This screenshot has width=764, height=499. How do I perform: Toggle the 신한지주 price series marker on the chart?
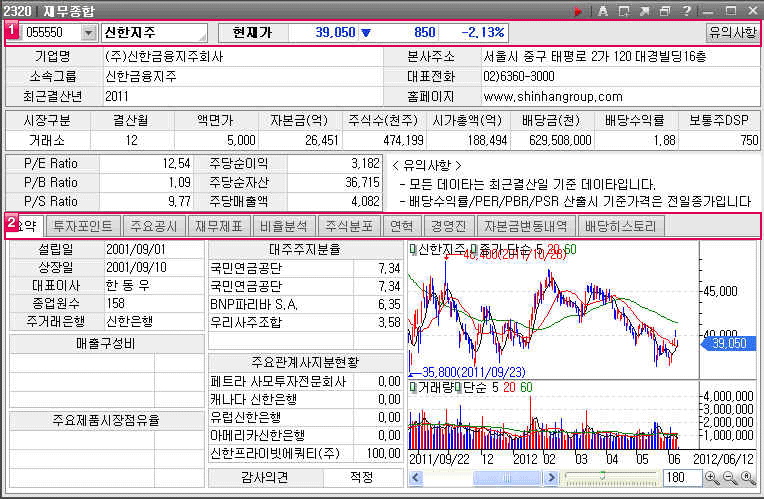(413, 250)
